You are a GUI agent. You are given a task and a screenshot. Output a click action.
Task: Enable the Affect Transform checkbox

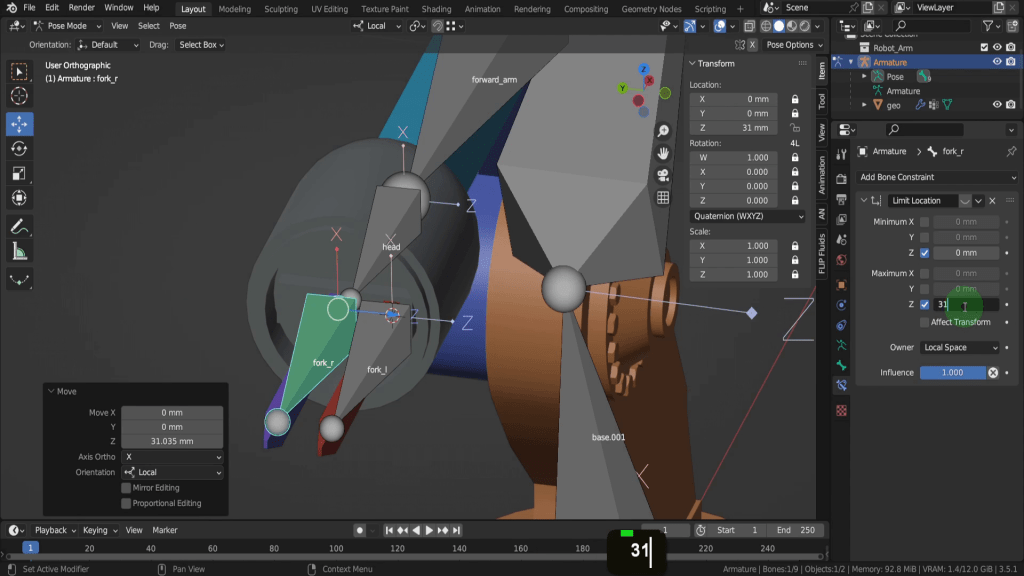[x=924, y=322]
